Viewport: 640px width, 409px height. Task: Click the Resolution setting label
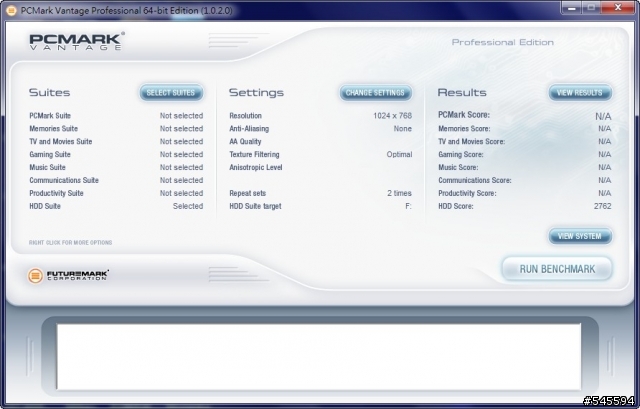(x=245, y=116)
